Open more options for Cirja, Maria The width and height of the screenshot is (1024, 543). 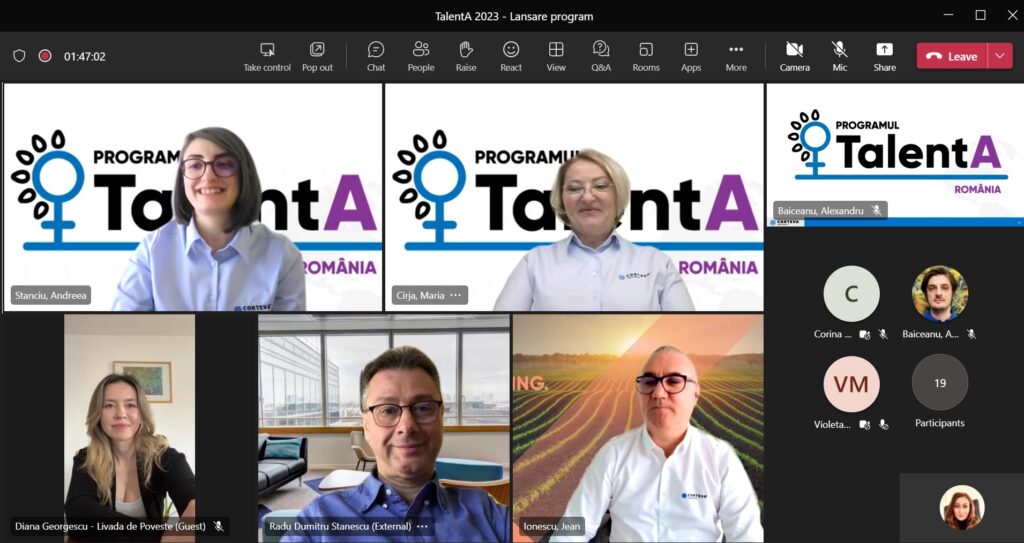coord(455,295)
